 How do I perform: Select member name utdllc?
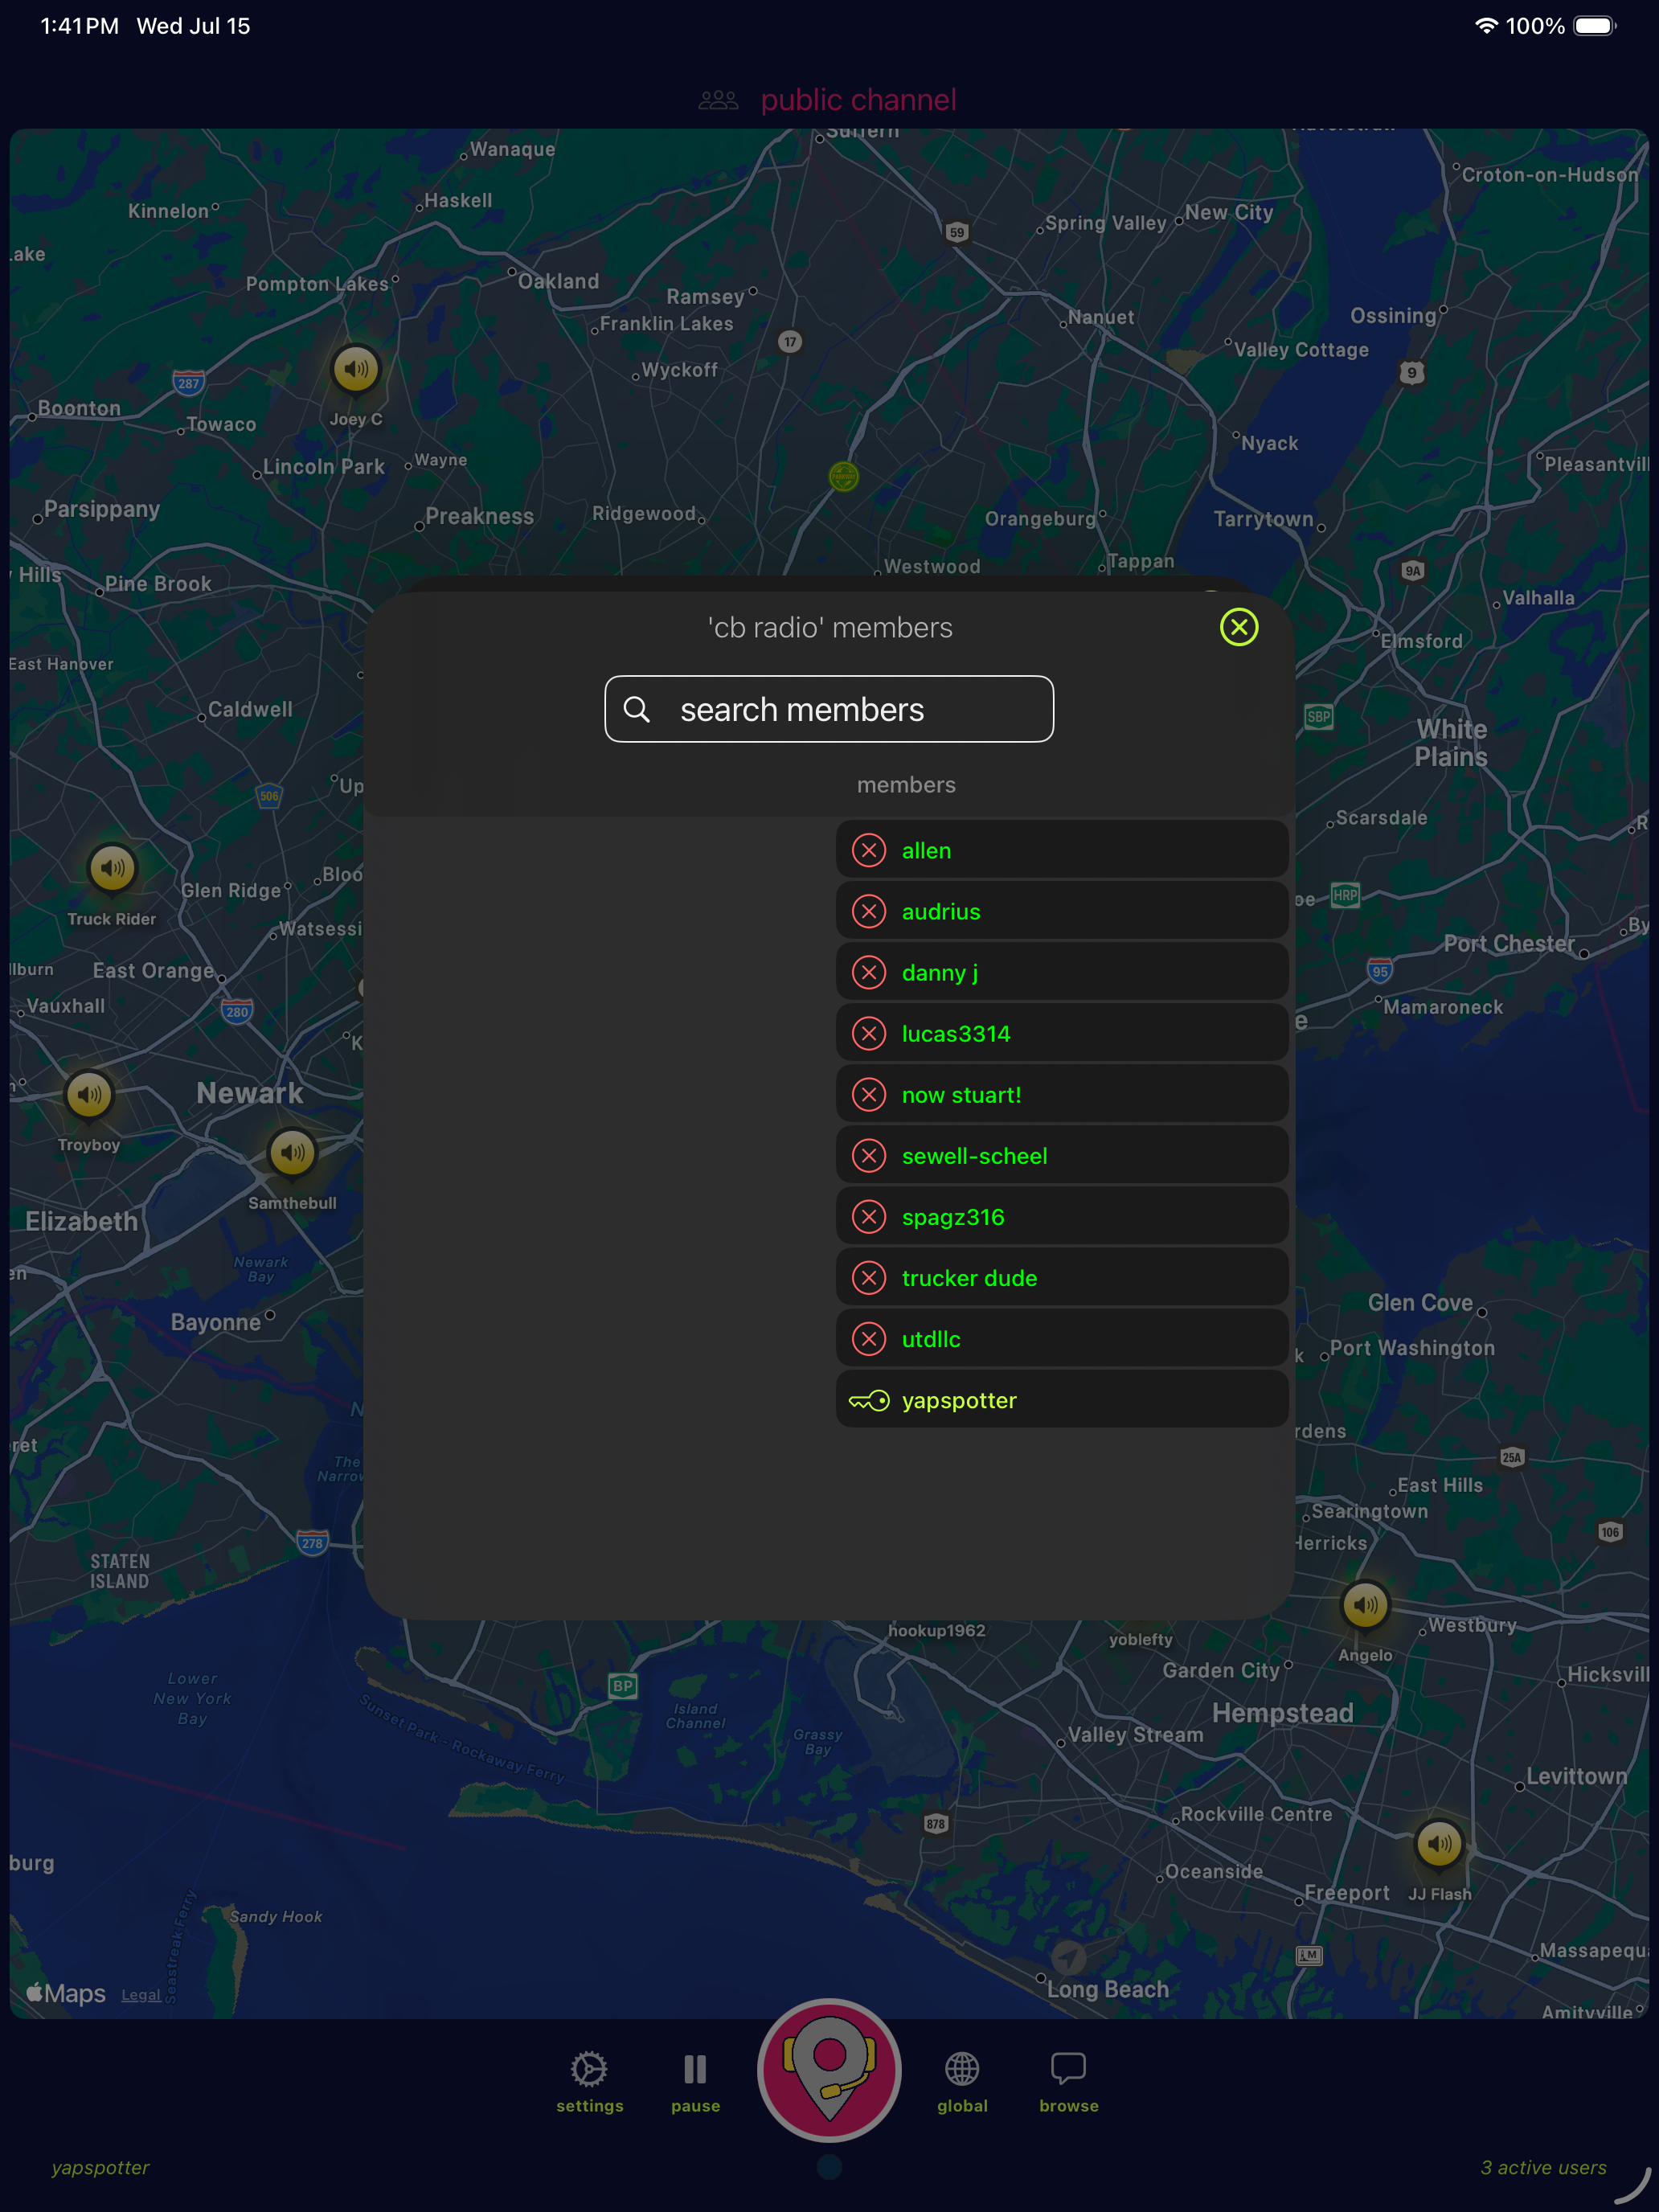(x=930, y=1338)
